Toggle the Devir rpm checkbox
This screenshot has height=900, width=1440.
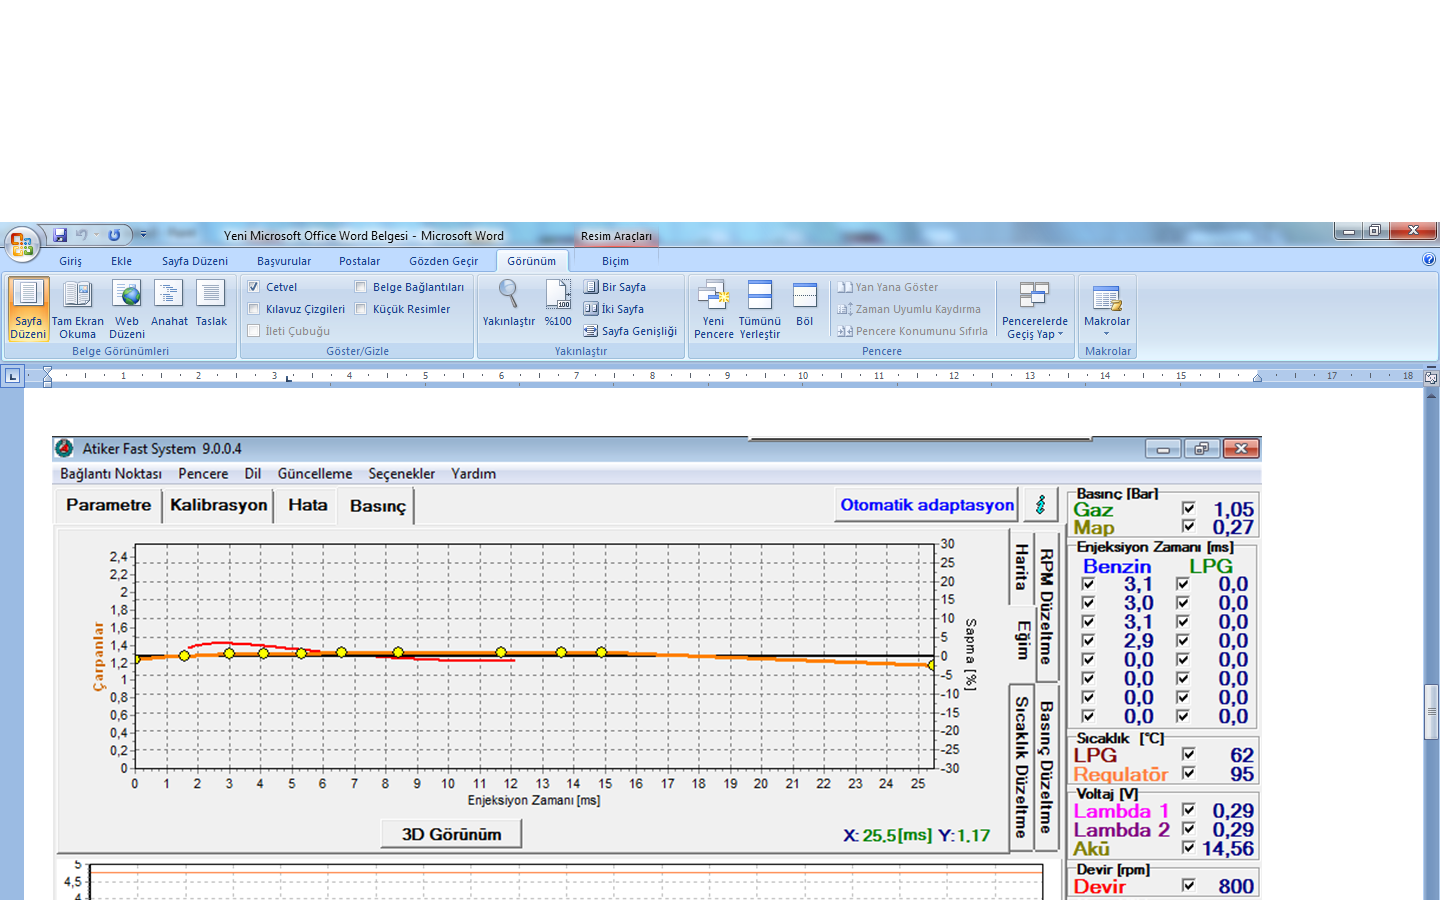[1188, 885]
